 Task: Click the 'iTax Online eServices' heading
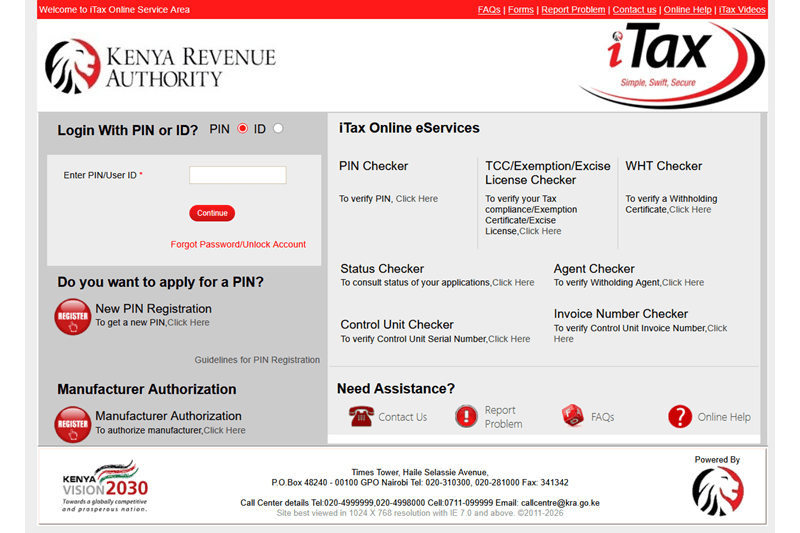click(x=409, y=128)
